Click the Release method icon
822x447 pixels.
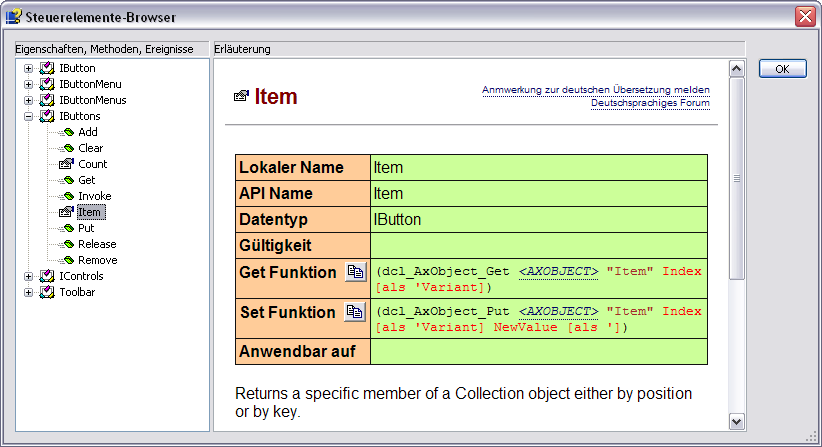click(x=67, y=244)
